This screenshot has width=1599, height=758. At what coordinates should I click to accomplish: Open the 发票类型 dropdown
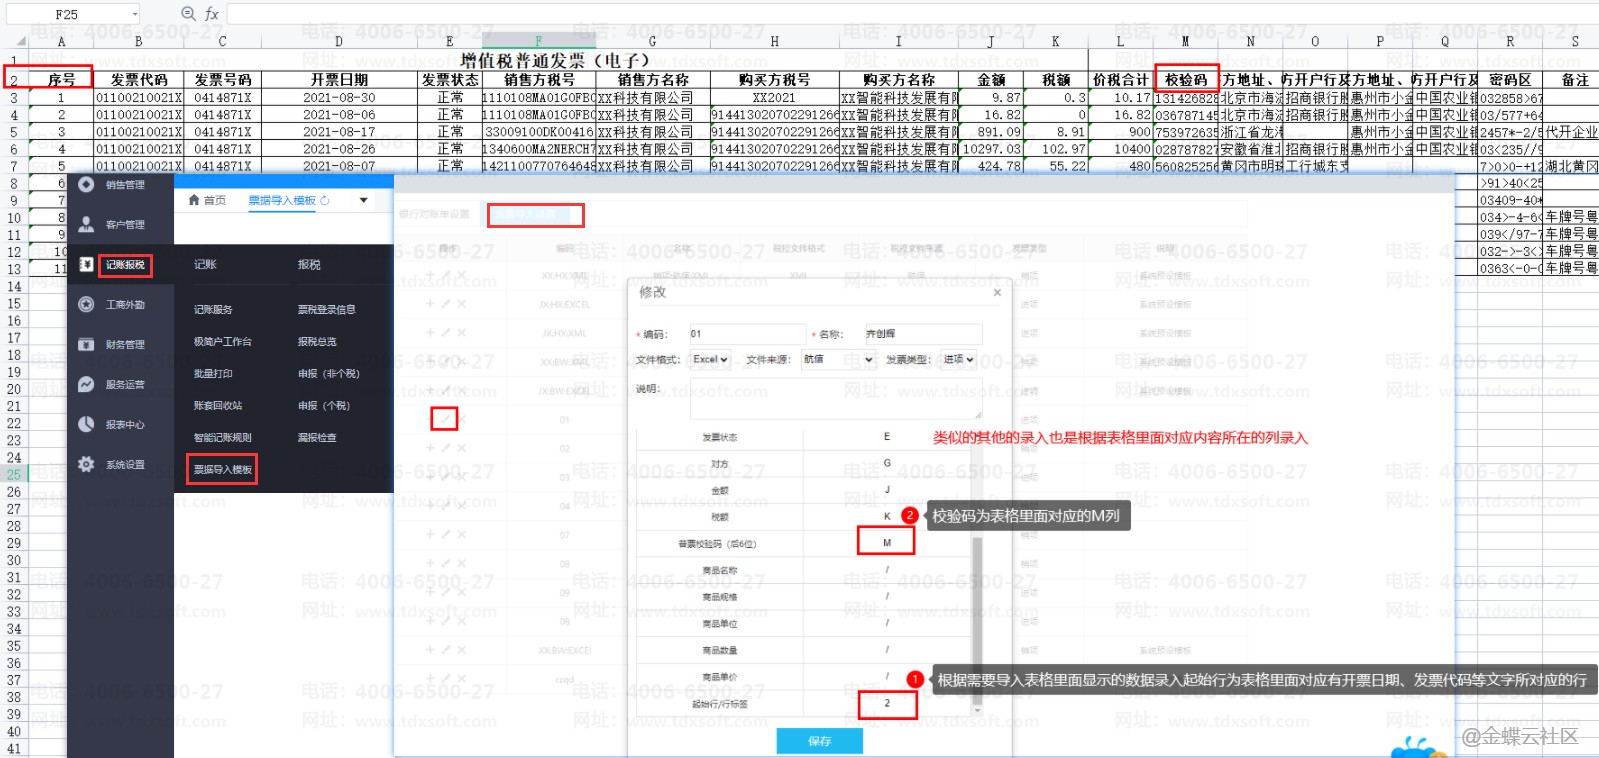pyautogui.click(x=957, y=359)
